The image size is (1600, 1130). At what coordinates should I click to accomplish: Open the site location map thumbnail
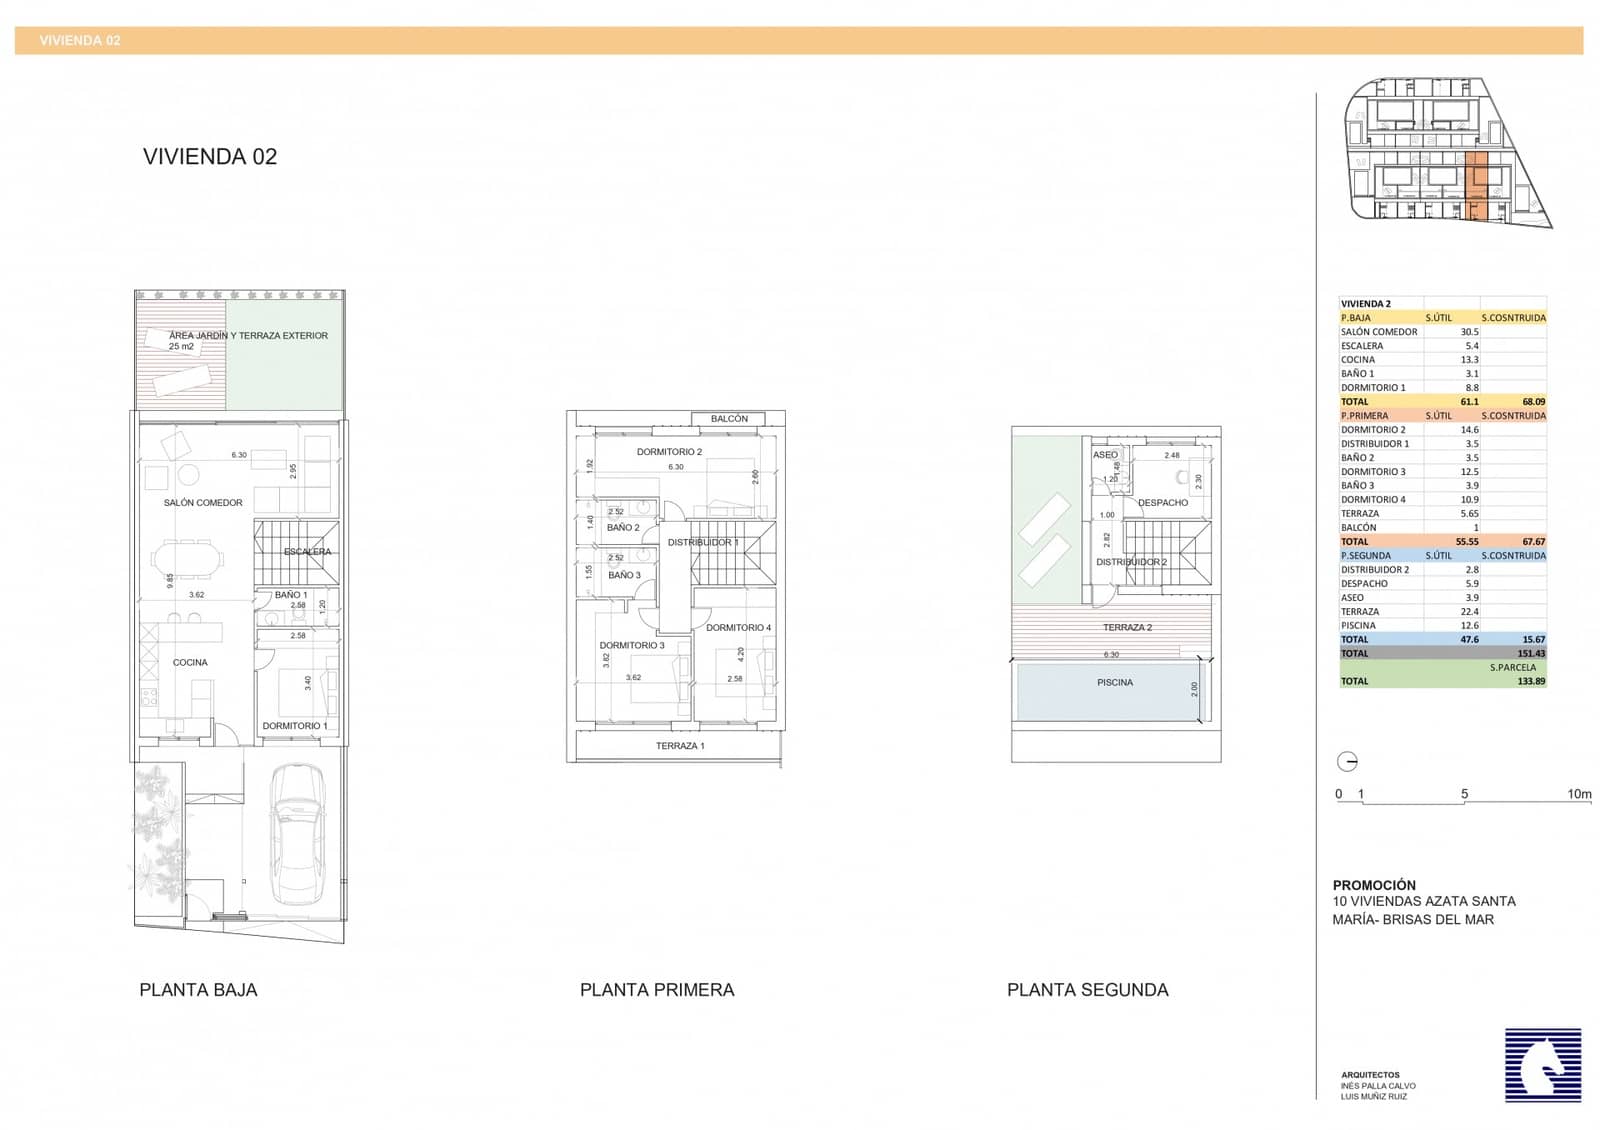[x=1446, y=153]
